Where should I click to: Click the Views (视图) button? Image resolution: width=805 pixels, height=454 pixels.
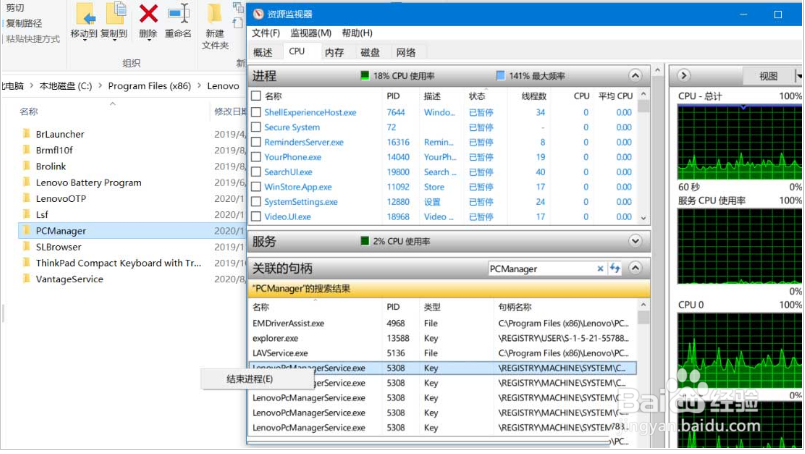click(768, 76)
